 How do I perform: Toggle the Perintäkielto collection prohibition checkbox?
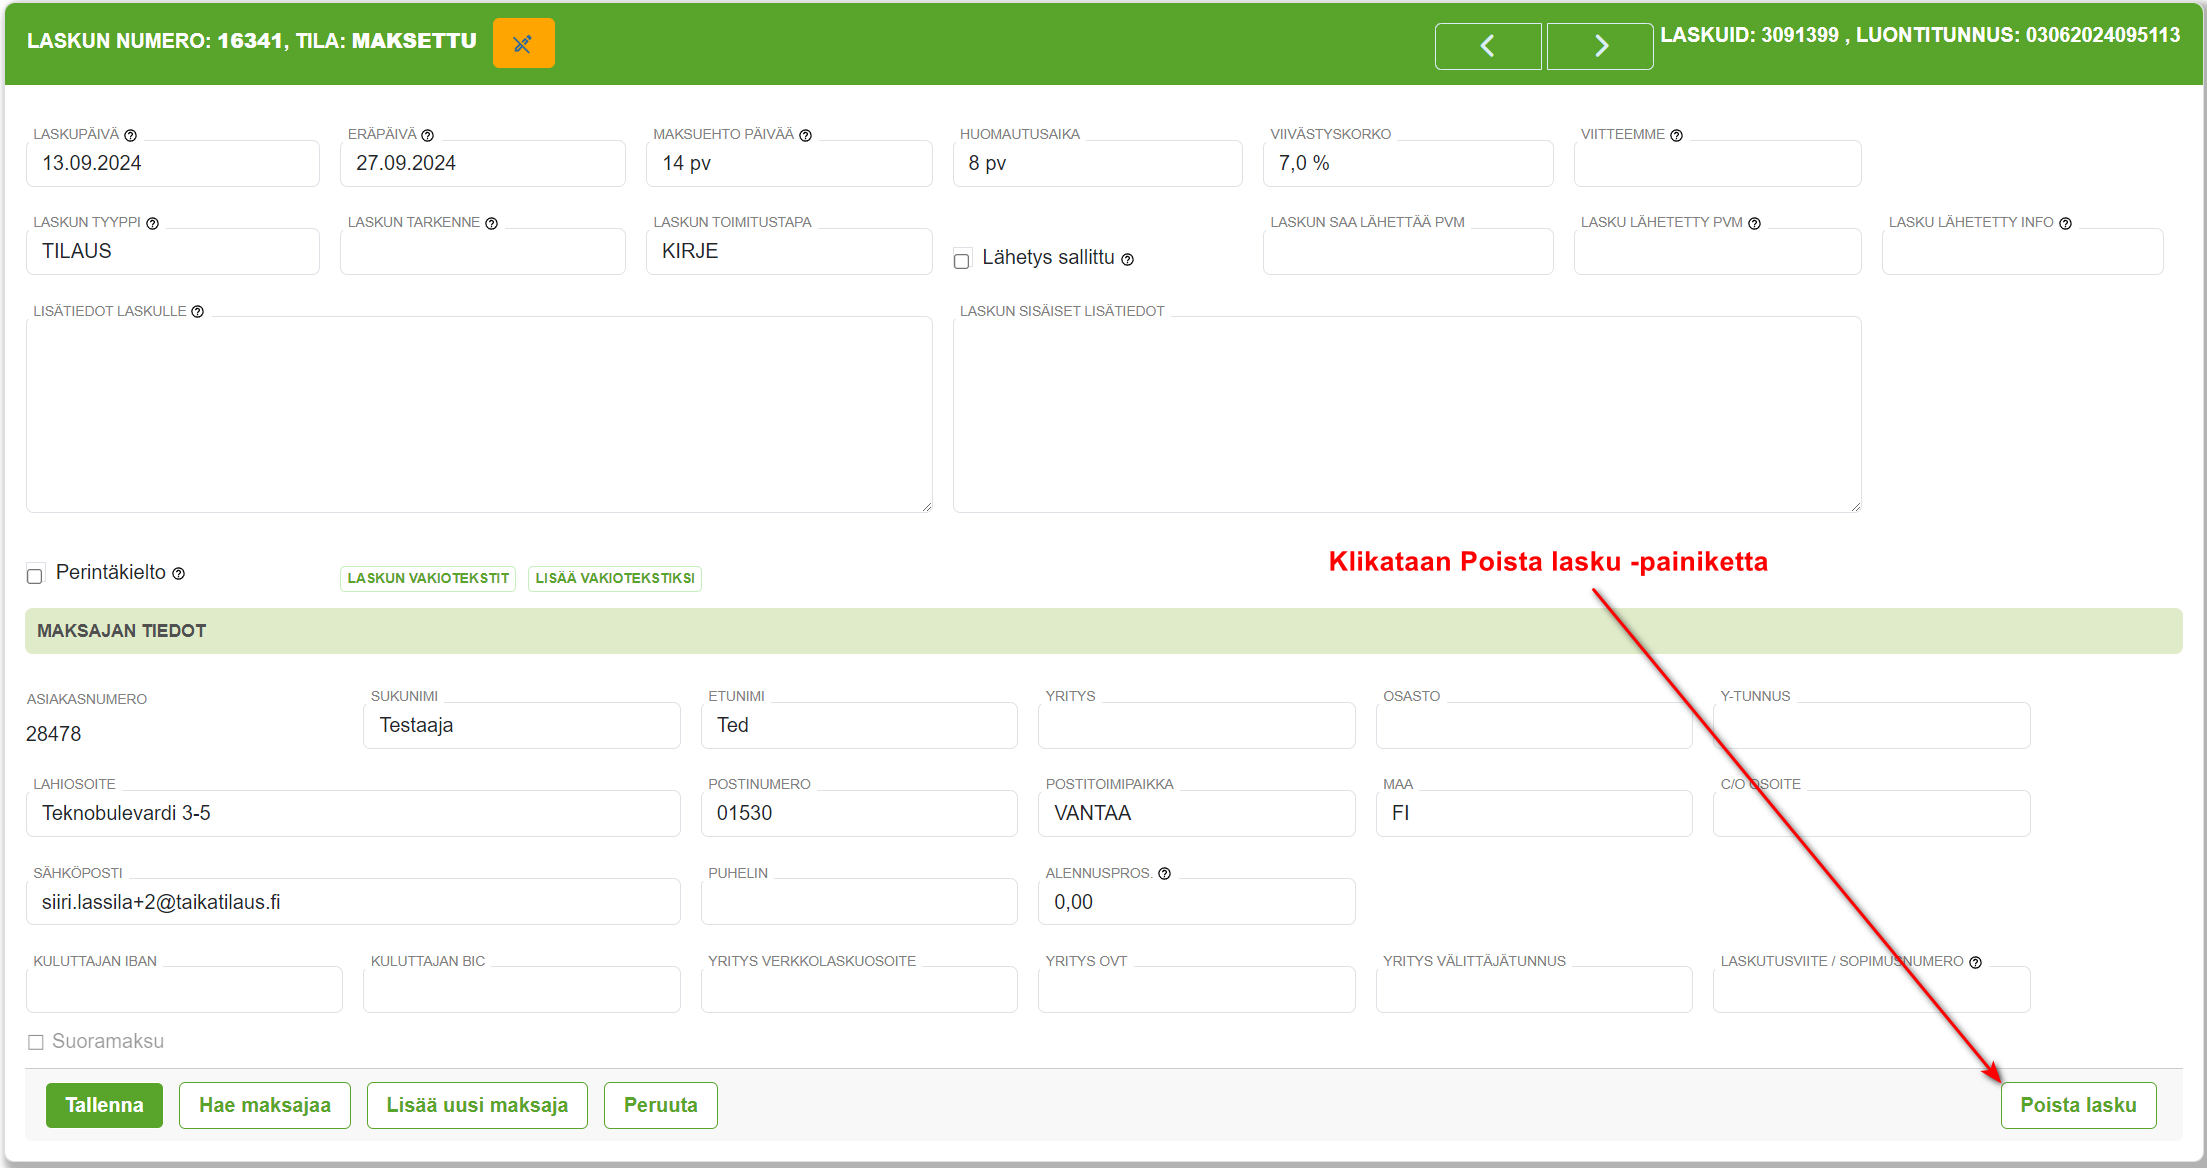pyautogui.click(x=35, y=574)
